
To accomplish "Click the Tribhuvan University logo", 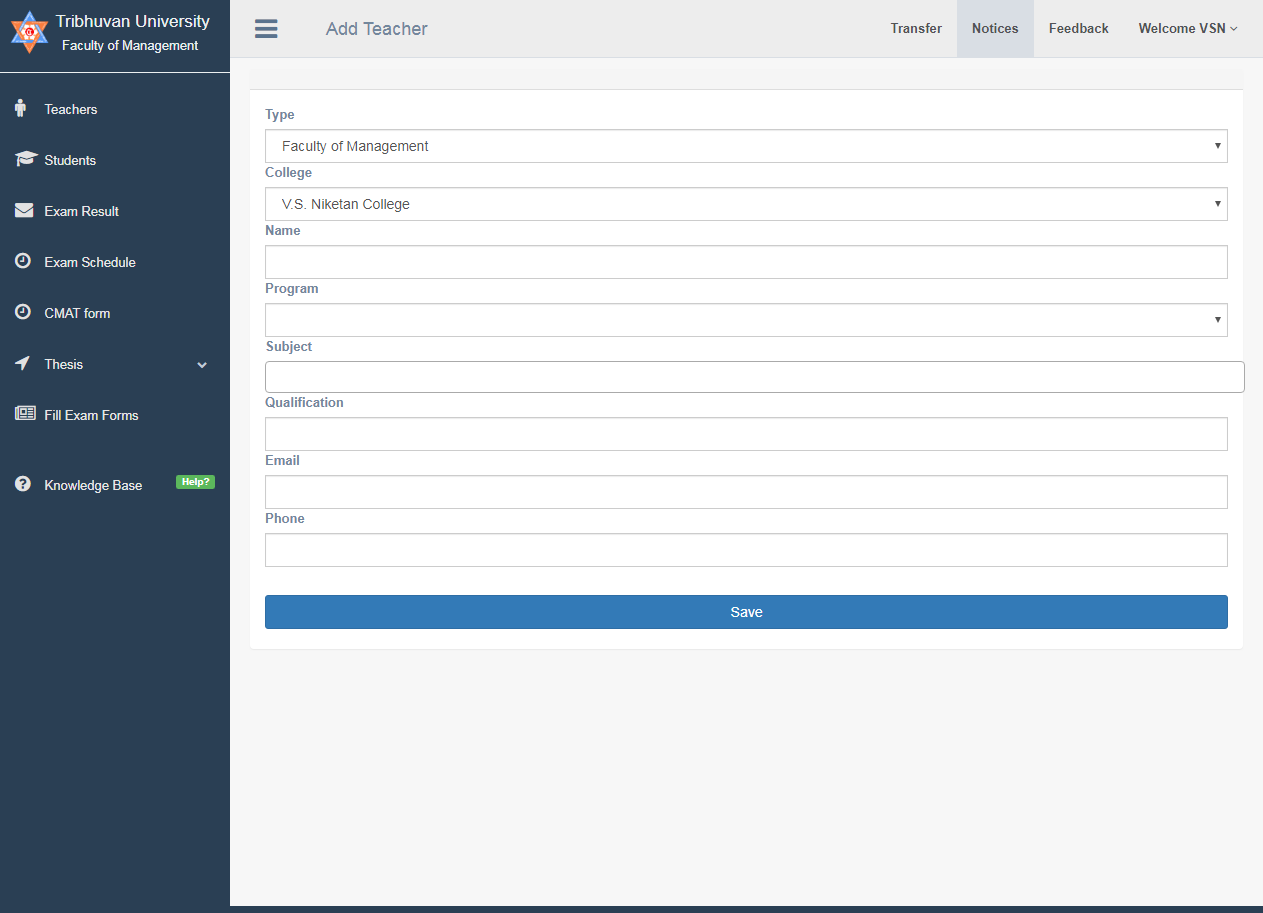I will 29,32.
